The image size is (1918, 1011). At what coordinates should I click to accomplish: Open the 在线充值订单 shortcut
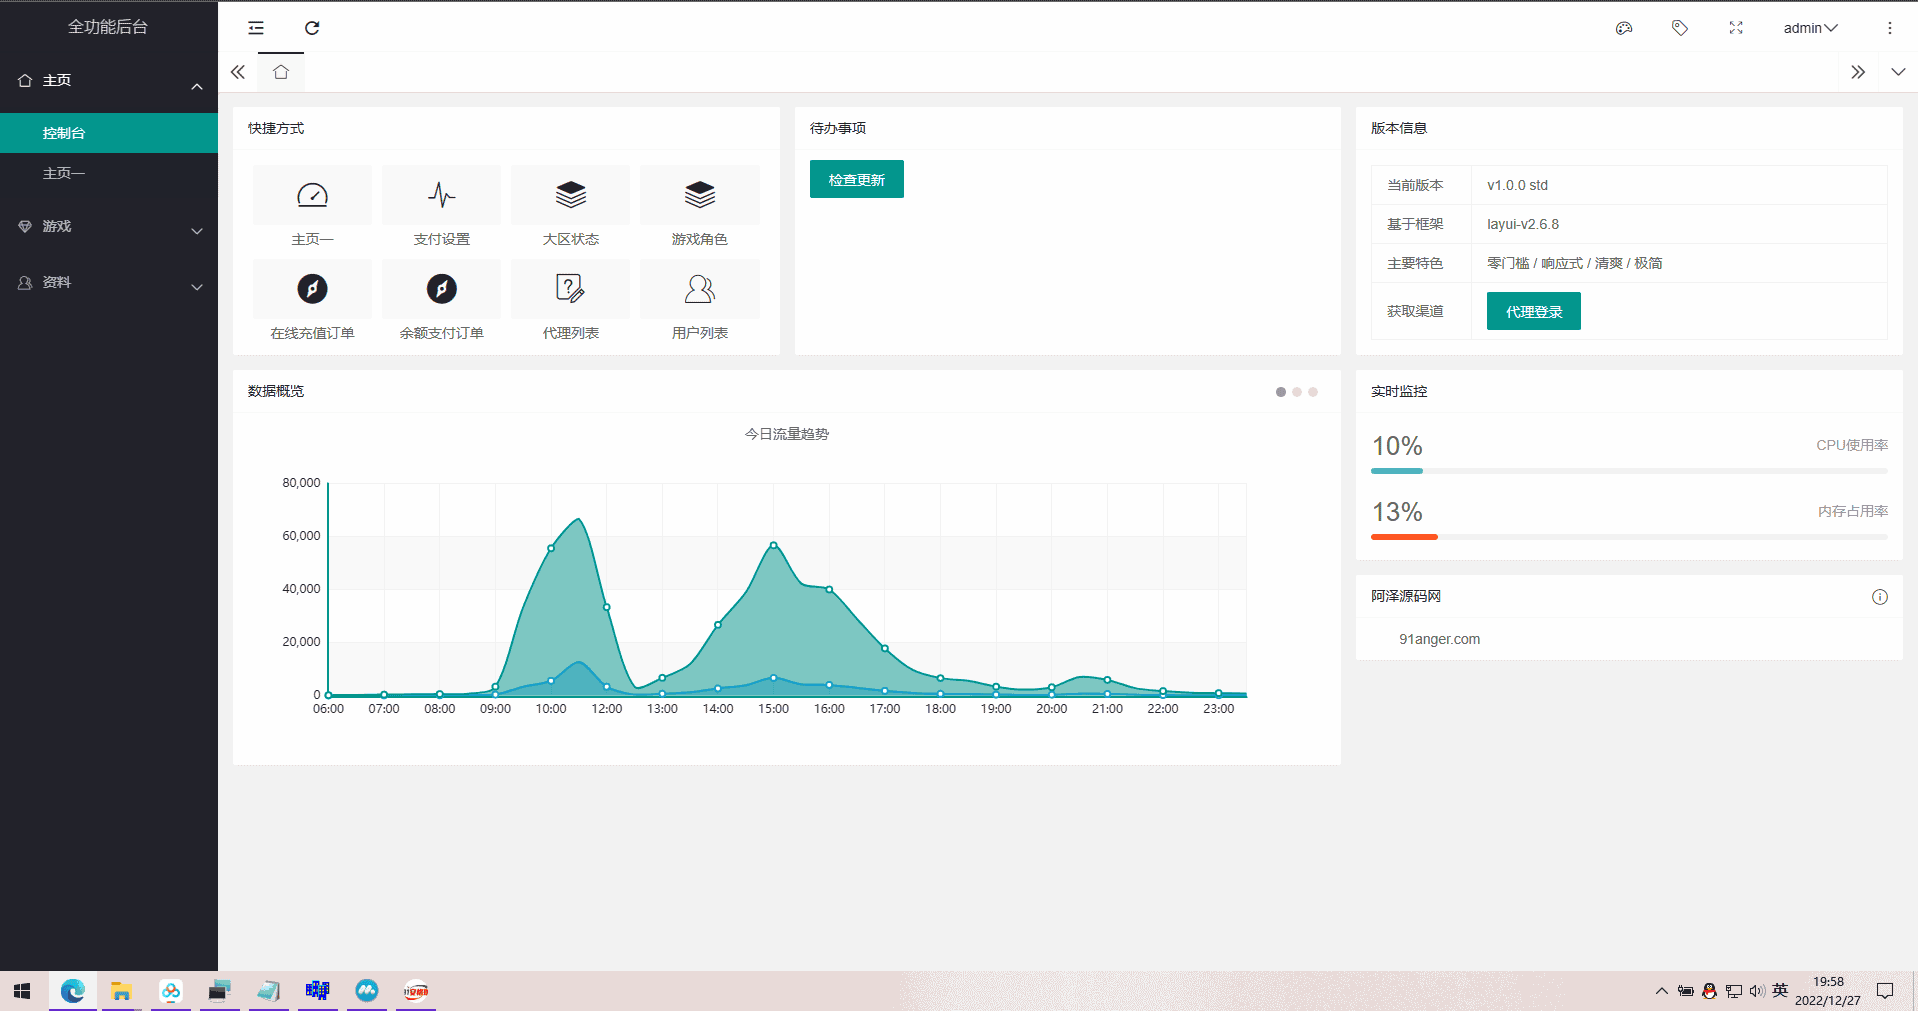[312, 301]
